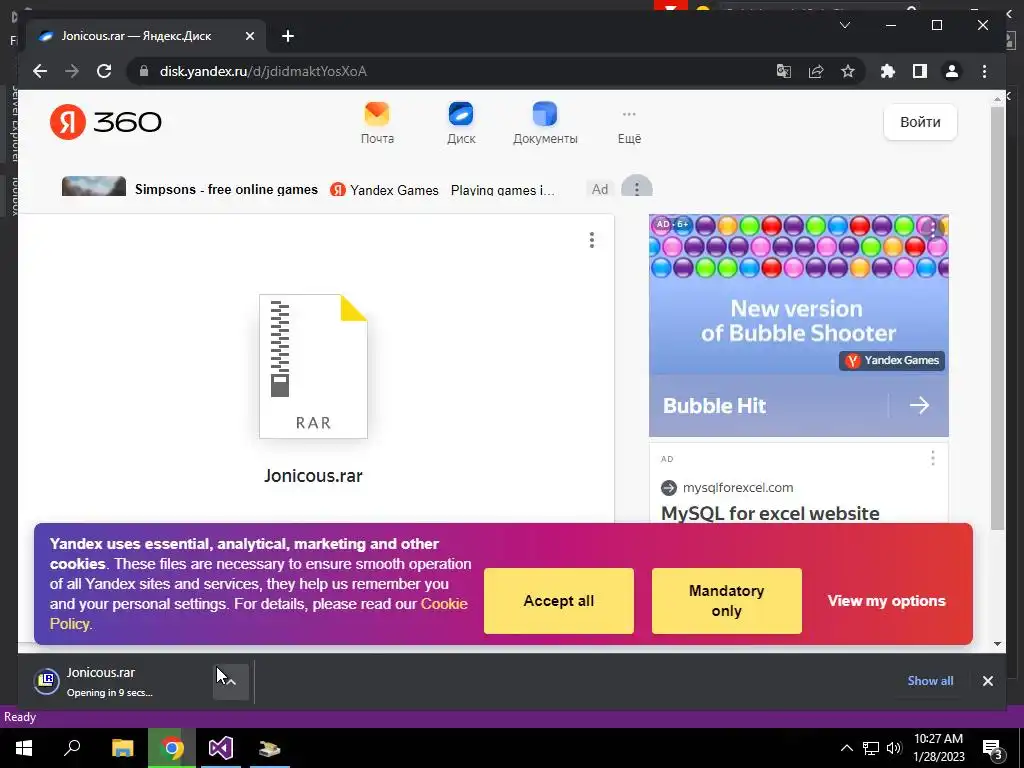Viewport: 1024px width, 768px height.
Task: Open the MySQL ad options dots
Action: click(x=933, y=458)
